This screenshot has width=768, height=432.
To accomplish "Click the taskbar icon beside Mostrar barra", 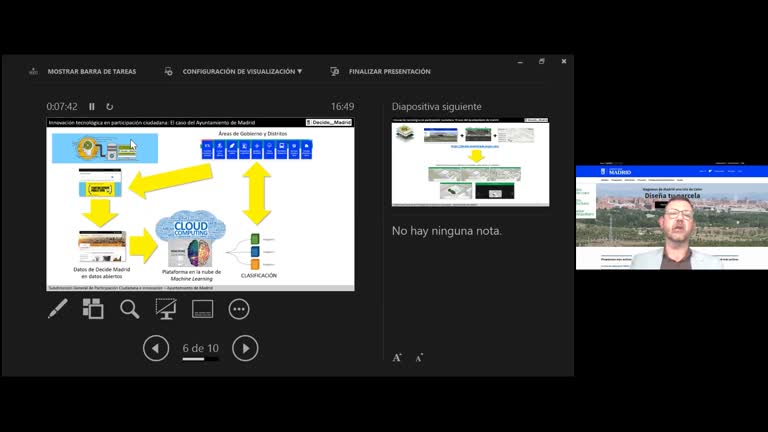I will click(33, 72).
